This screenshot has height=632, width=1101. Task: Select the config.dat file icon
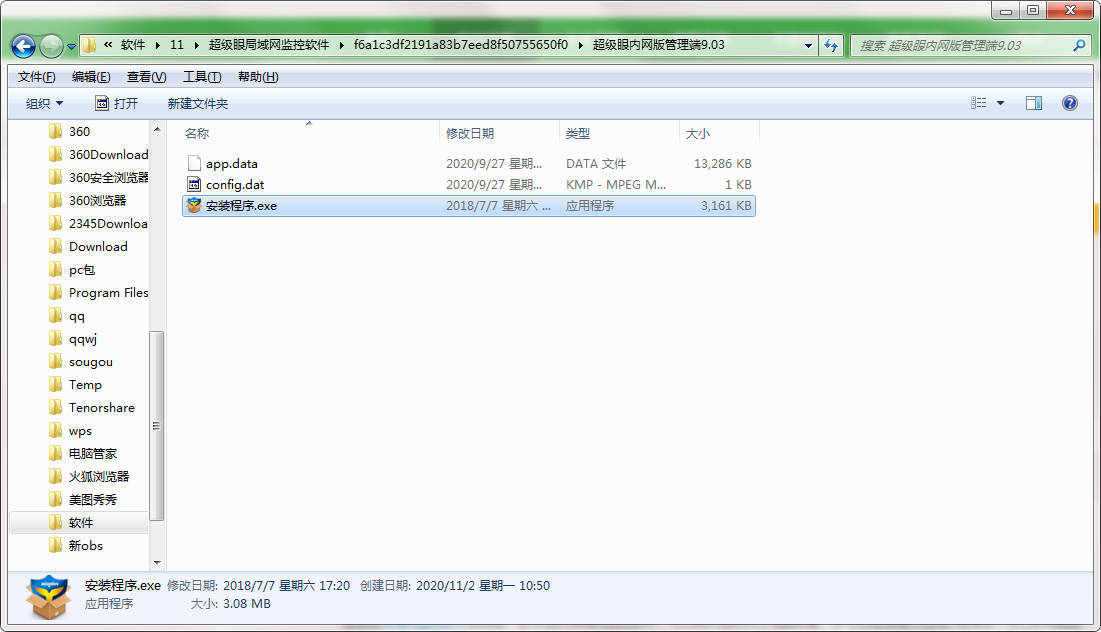[194, 185]
